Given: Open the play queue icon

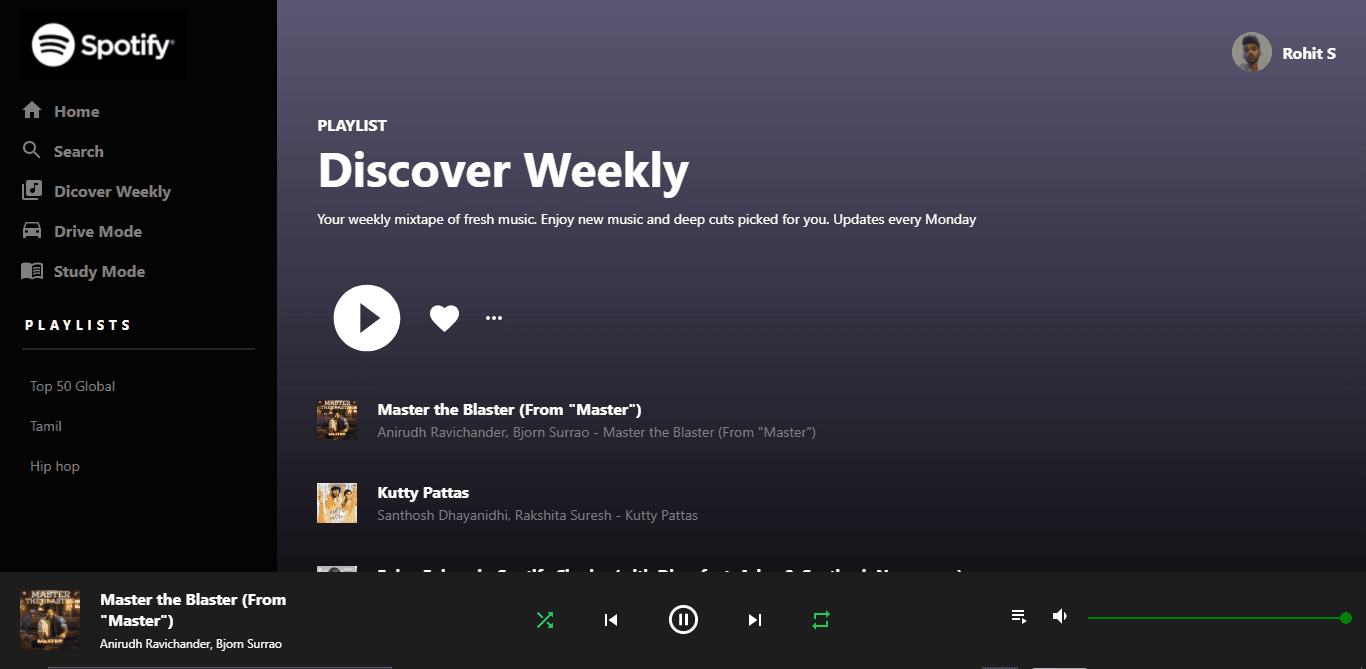Looking at the screenshot, I should pos(1019,616).
